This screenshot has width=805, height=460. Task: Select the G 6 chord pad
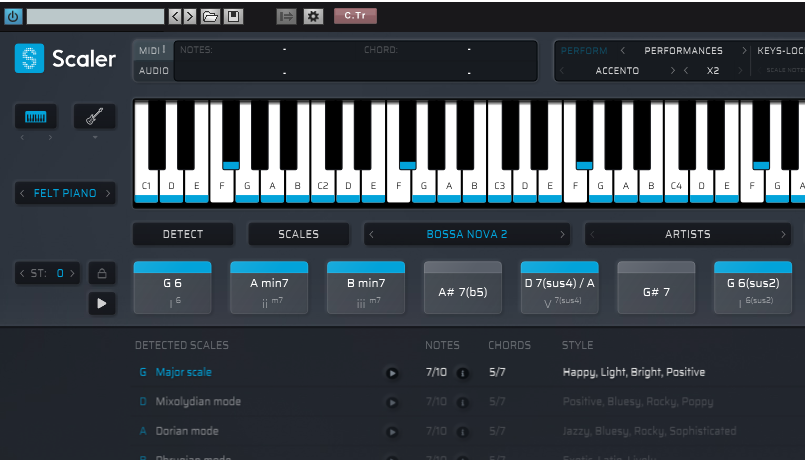pyautogui.click(x=172, y=288)
